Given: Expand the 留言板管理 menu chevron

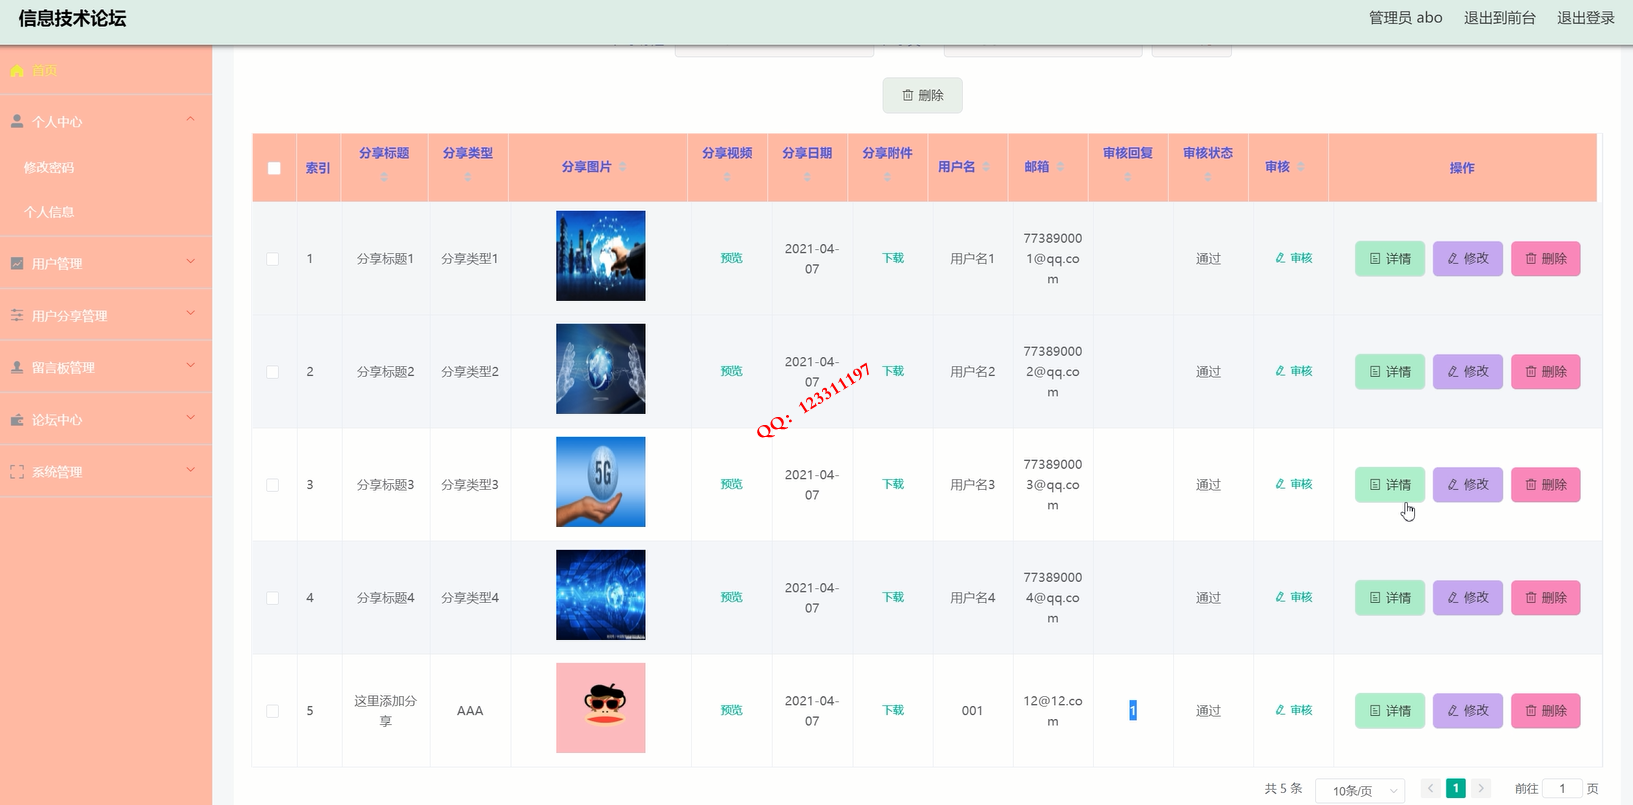Looking at the screenshot, I should [x=190, y=366].
